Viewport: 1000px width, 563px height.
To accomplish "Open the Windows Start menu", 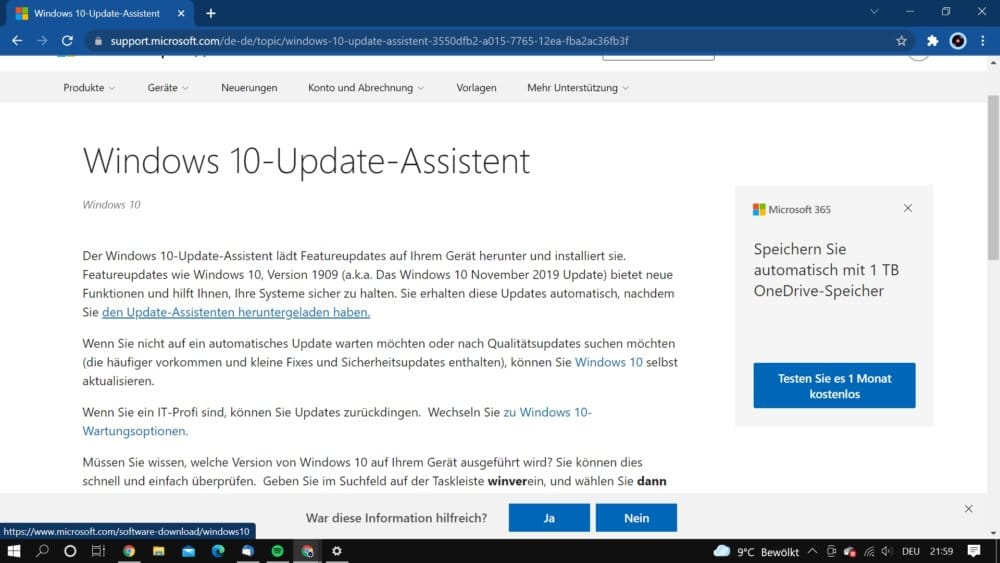I will pos(13,551).
